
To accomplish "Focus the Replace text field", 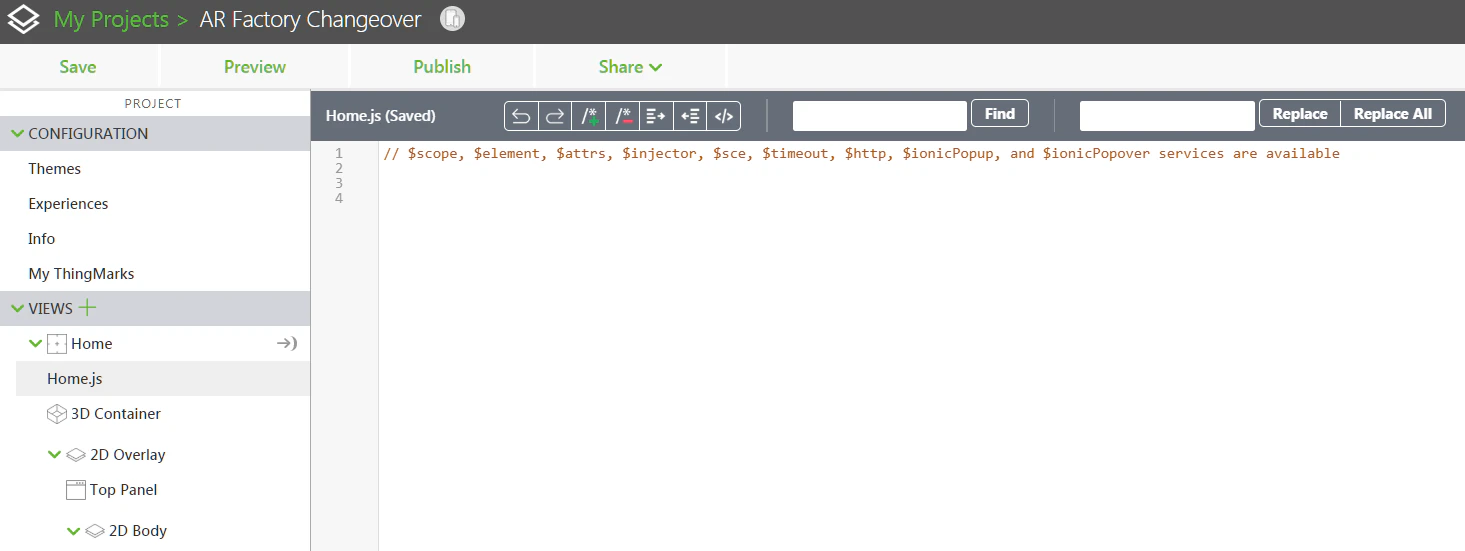I will point(1167,116).
